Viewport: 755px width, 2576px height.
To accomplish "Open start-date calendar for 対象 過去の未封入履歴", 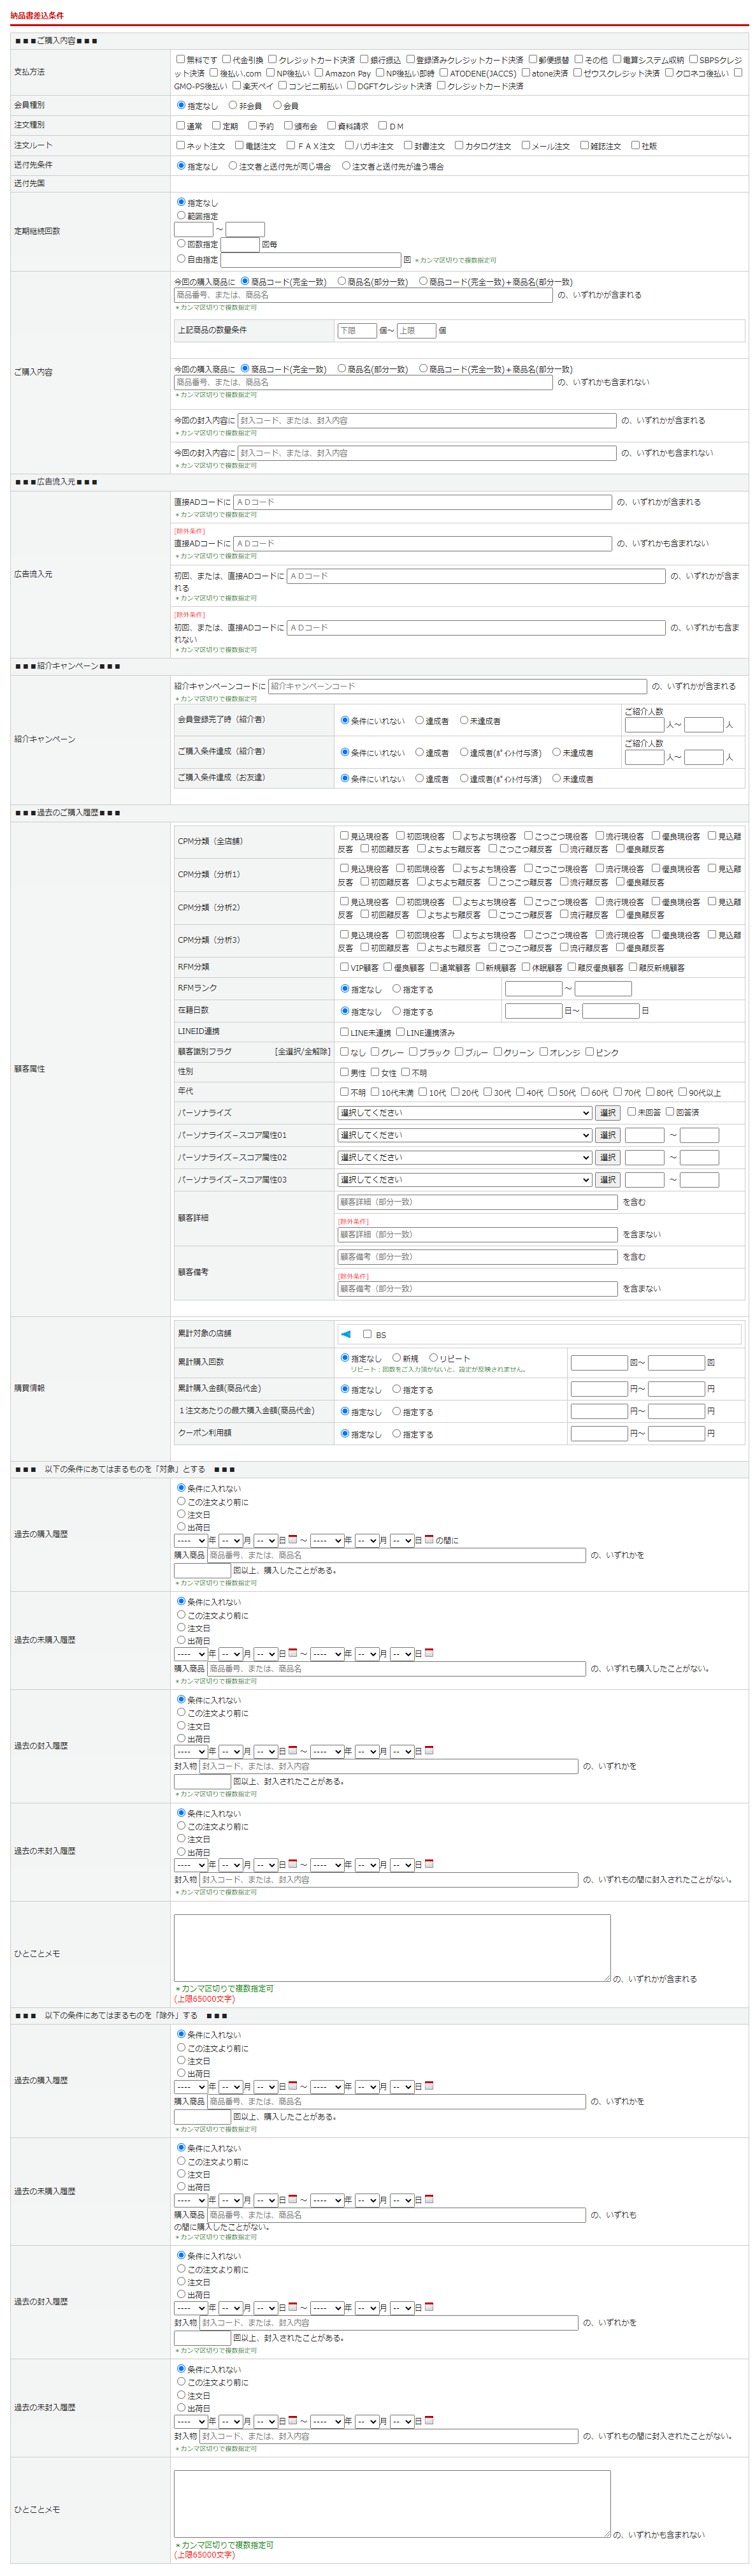I will 293,1864.
